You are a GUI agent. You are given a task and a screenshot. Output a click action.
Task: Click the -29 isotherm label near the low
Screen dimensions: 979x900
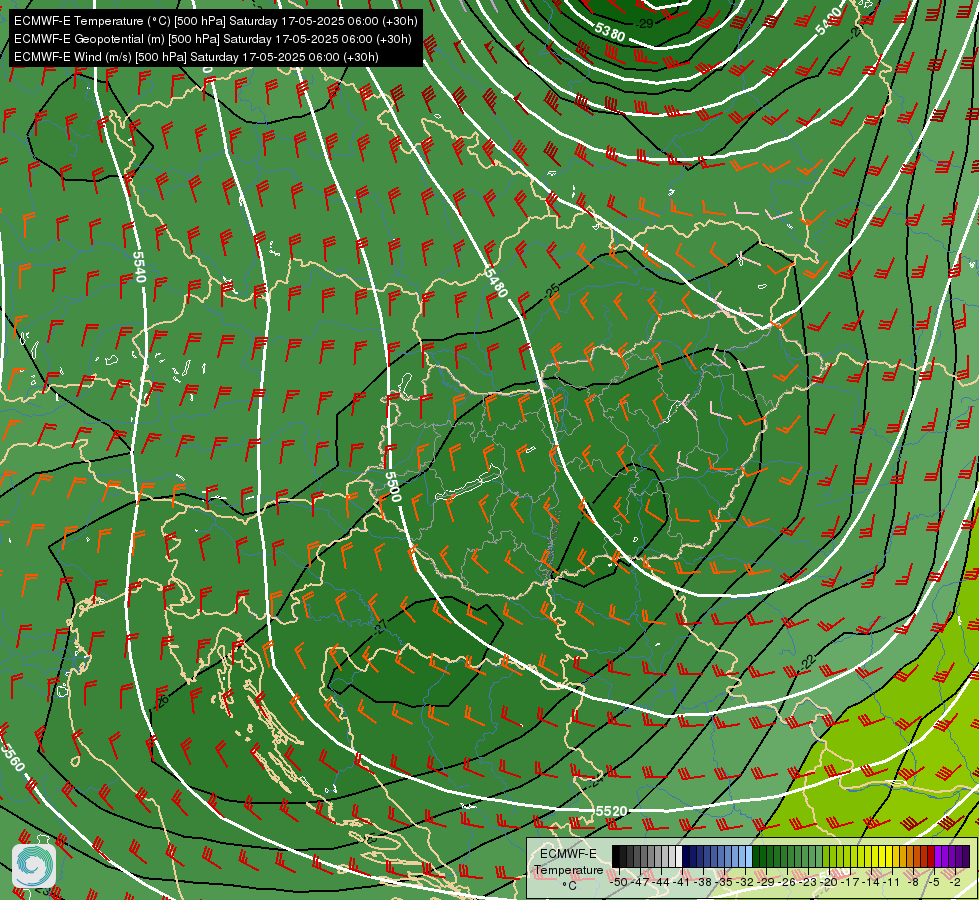pyautogui.click(x=643, y=24)
